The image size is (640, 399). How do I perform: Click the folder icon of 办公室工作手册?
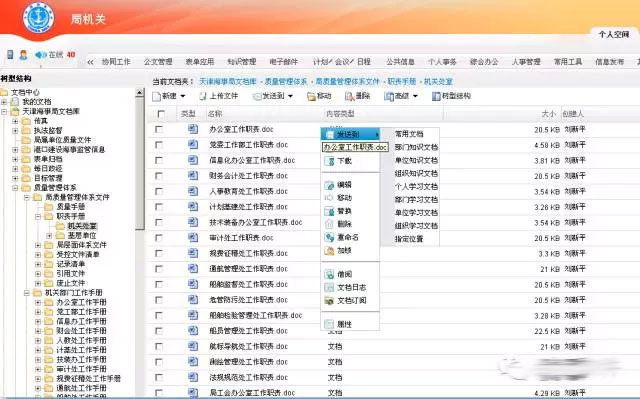(x=49, y=302)
